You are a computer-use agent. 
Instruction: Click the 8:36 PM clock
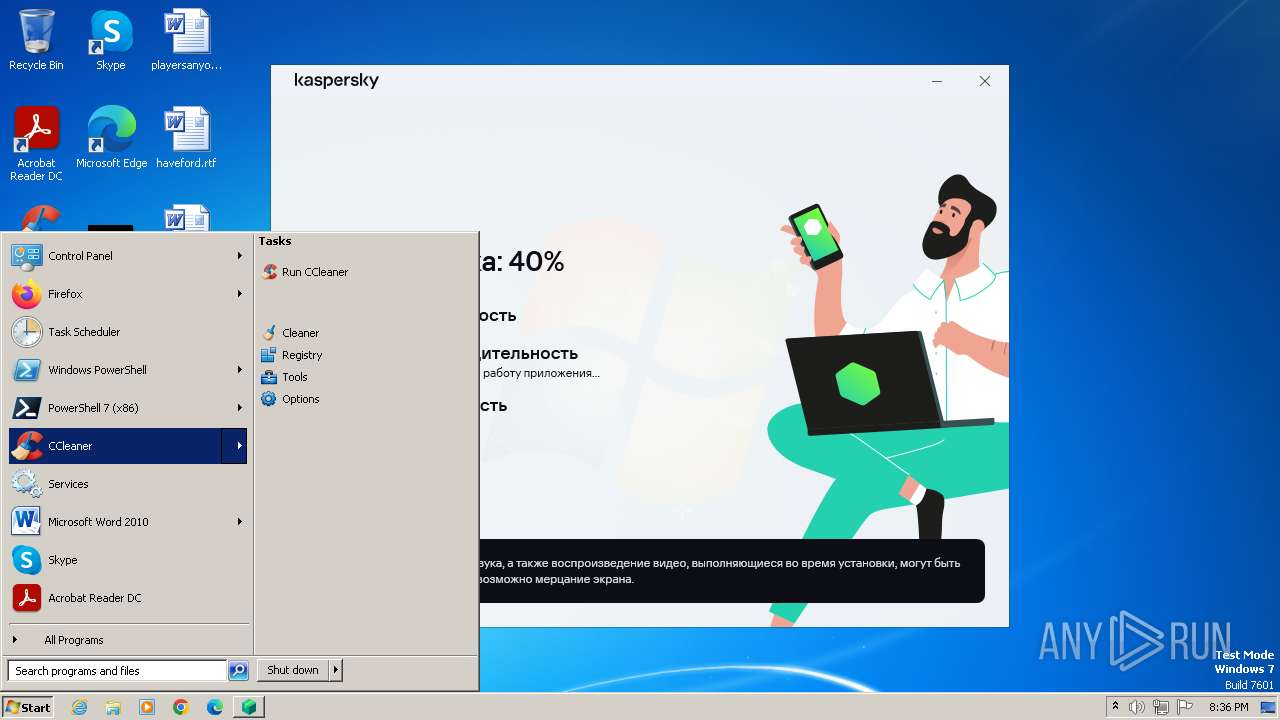(1229, 707)
